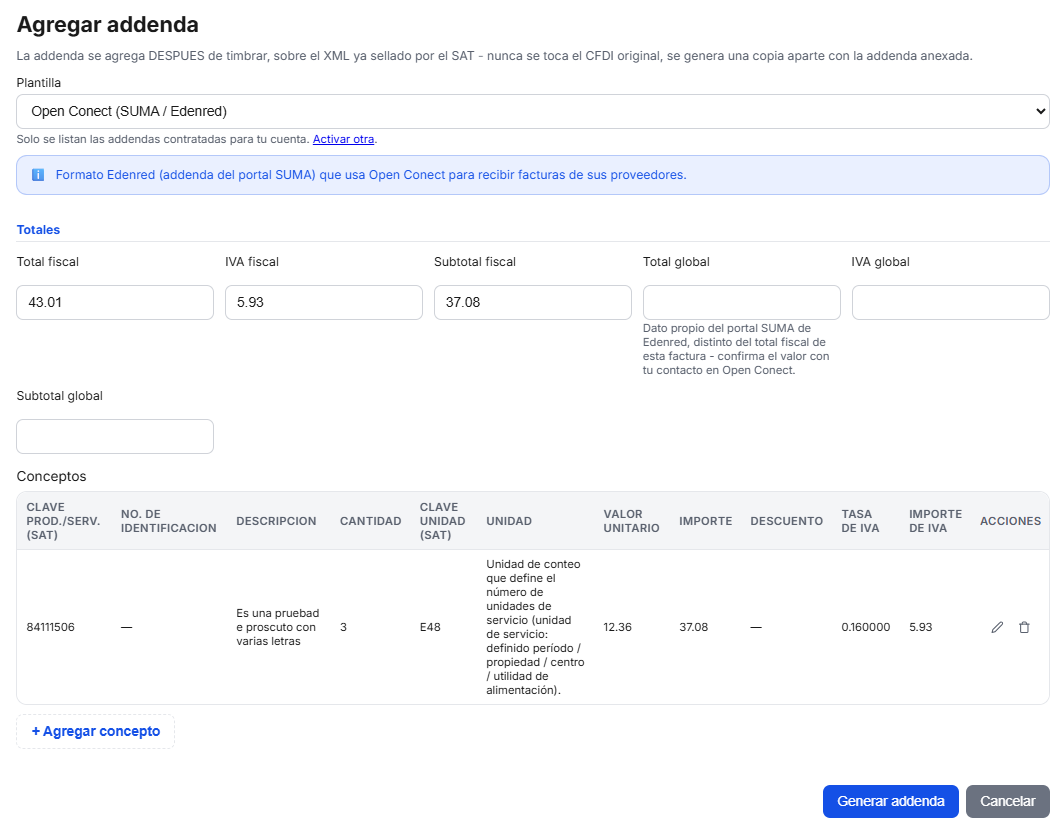This screenshot has height=836, width=1062.
Task: Click the blue info icon in the banner
Action: pos(39,175)
